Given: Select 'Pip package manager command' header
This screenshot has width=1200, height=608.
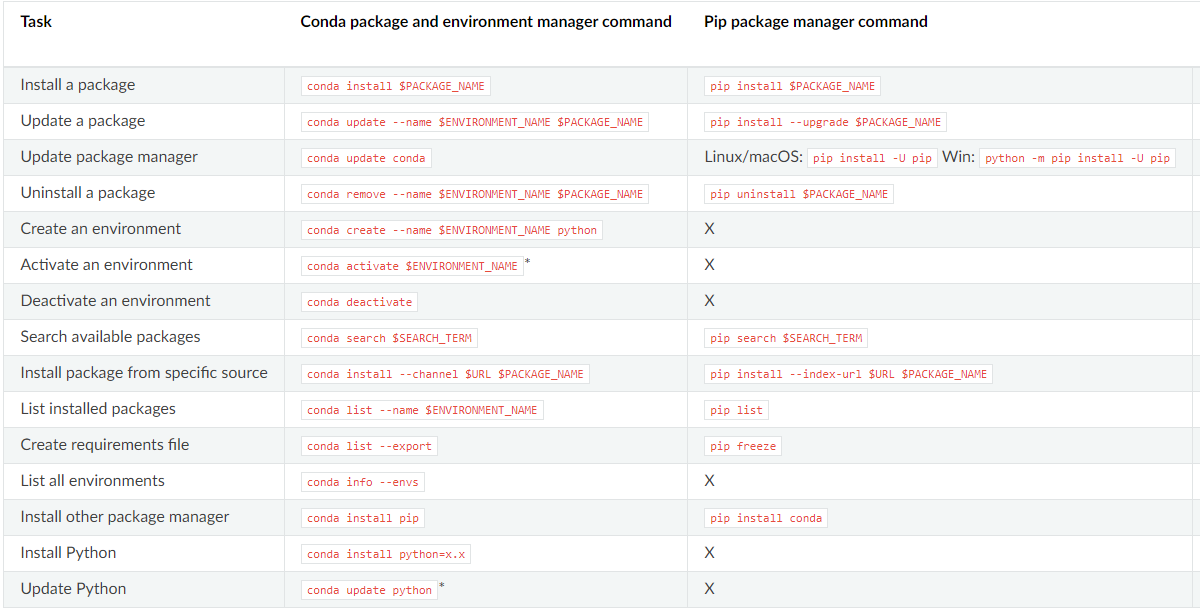Looking at the screenshot, I should (816, 21).
